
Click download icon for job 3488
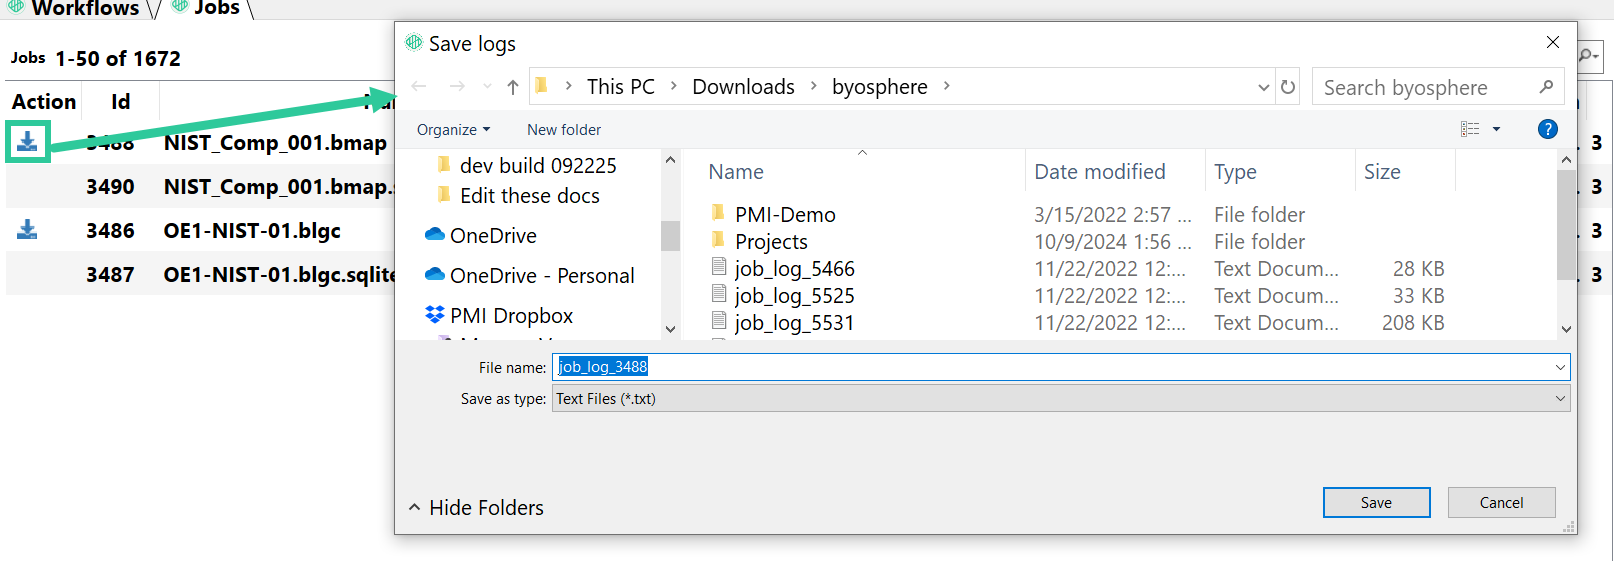pyautogui.click(x=27, y=141)
